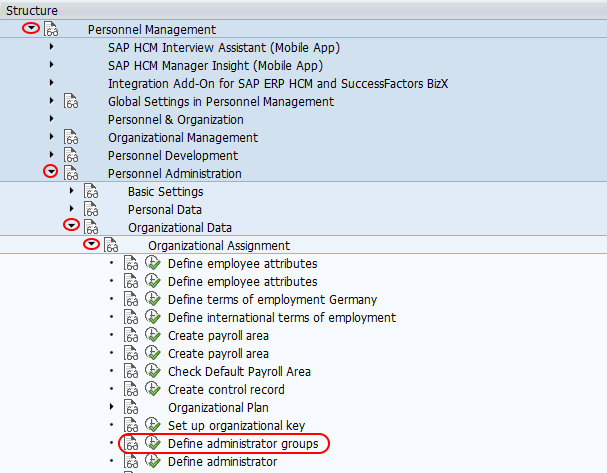
Task: Select the Personnel & Organization text
Action: click(x=176, y=120)
